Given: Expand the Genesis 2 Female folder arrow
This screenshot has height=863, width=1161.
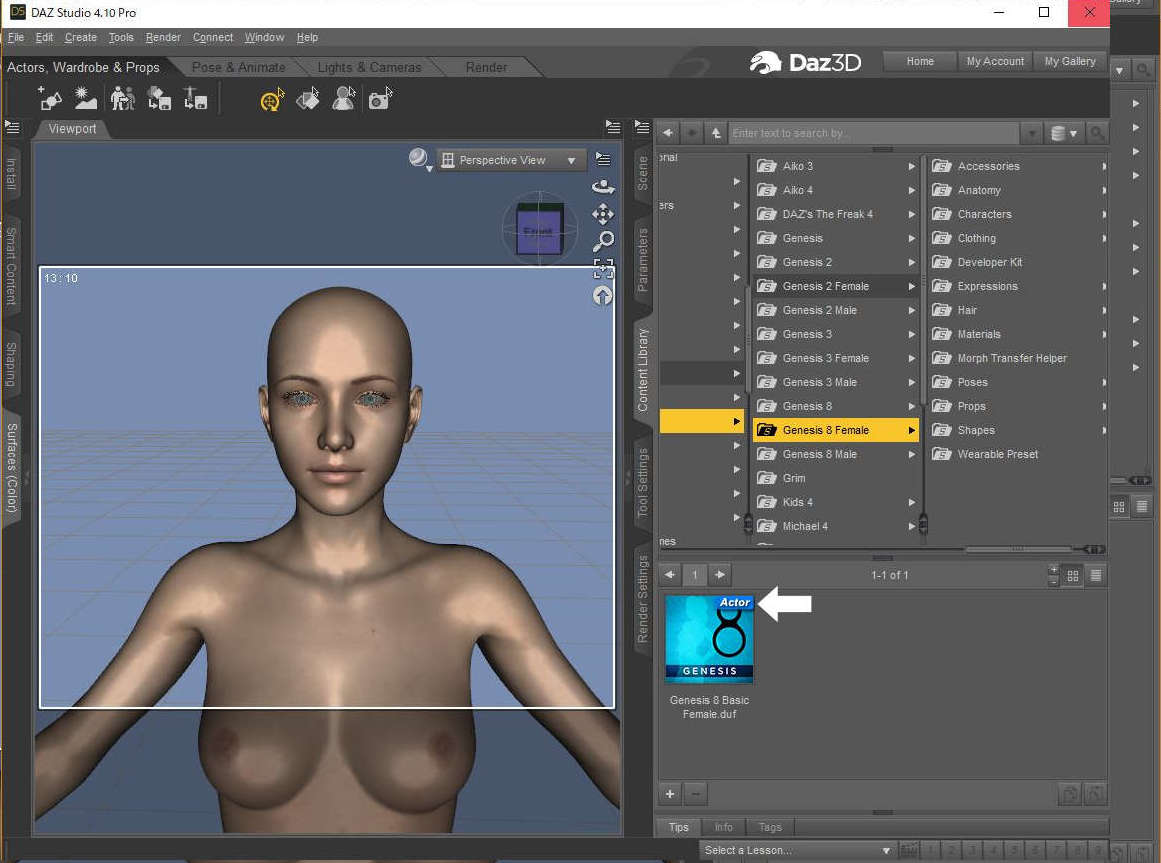Looking at the screenshot, I should pos(911,286).
